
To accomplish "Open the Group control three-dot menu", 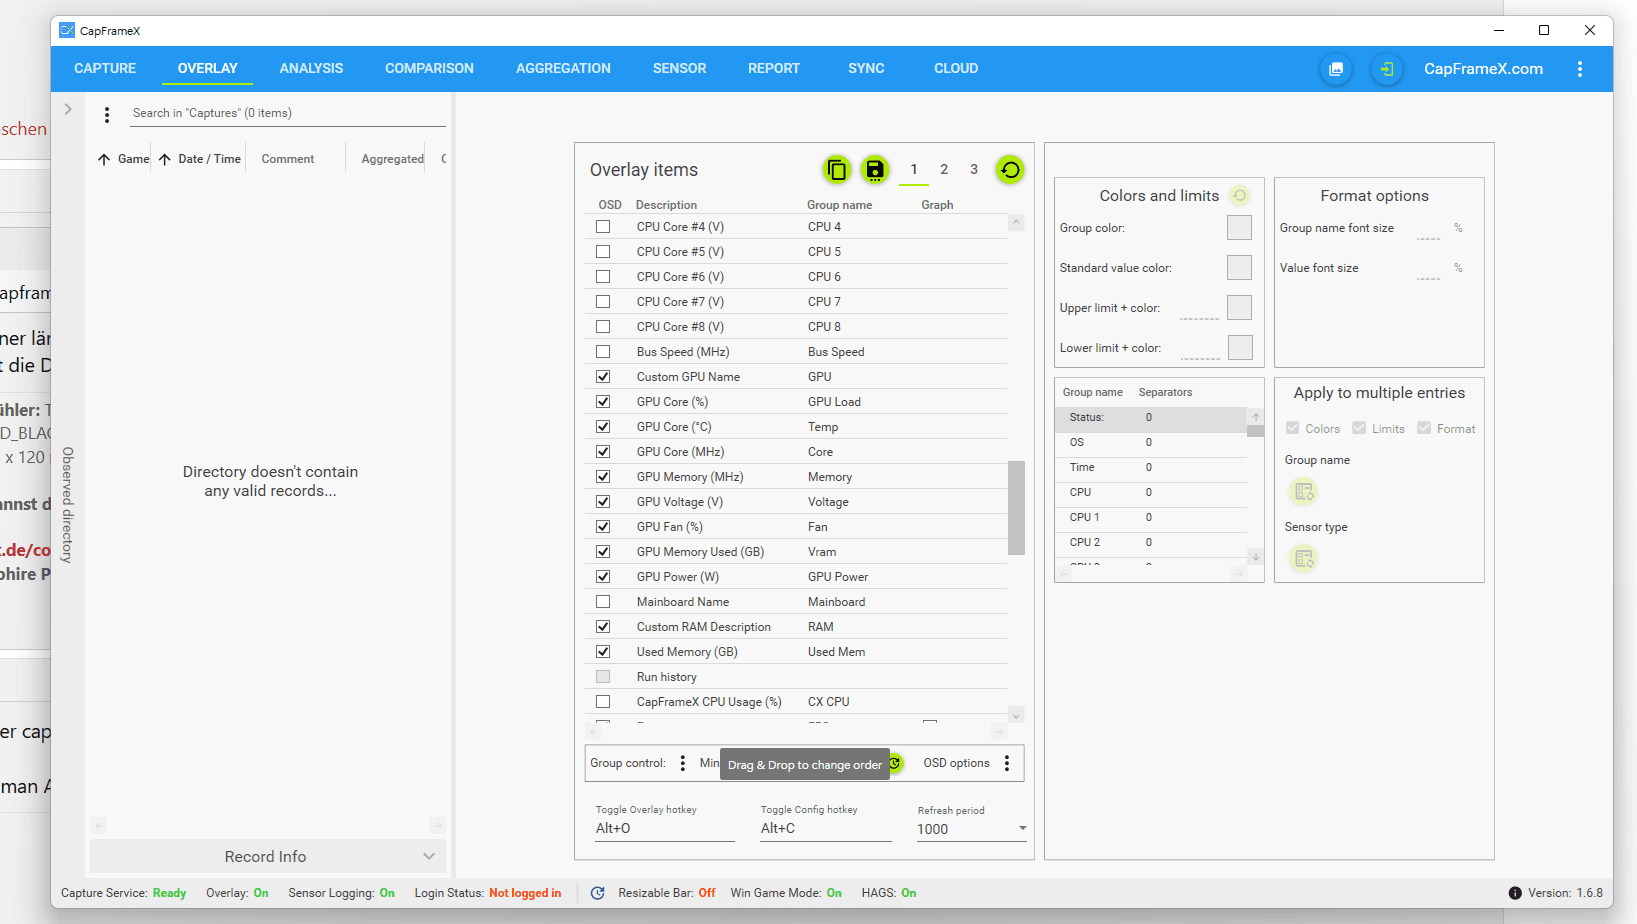I will tap(683, 763).
